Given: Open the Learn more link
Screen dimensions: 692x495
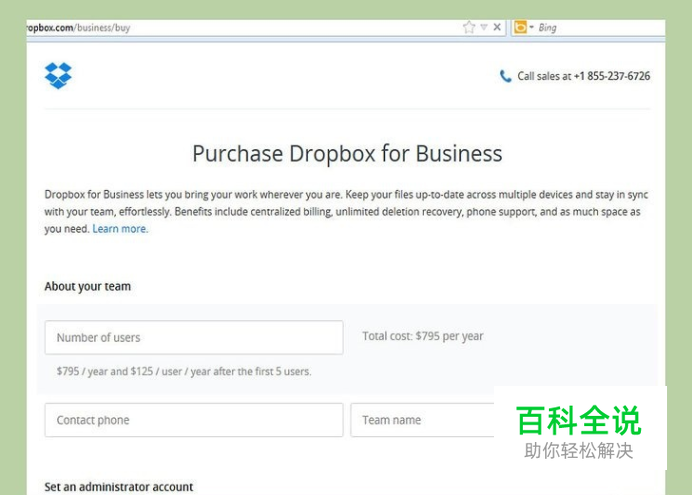Looking at the screenshot, I should click(x=120, y=229).
